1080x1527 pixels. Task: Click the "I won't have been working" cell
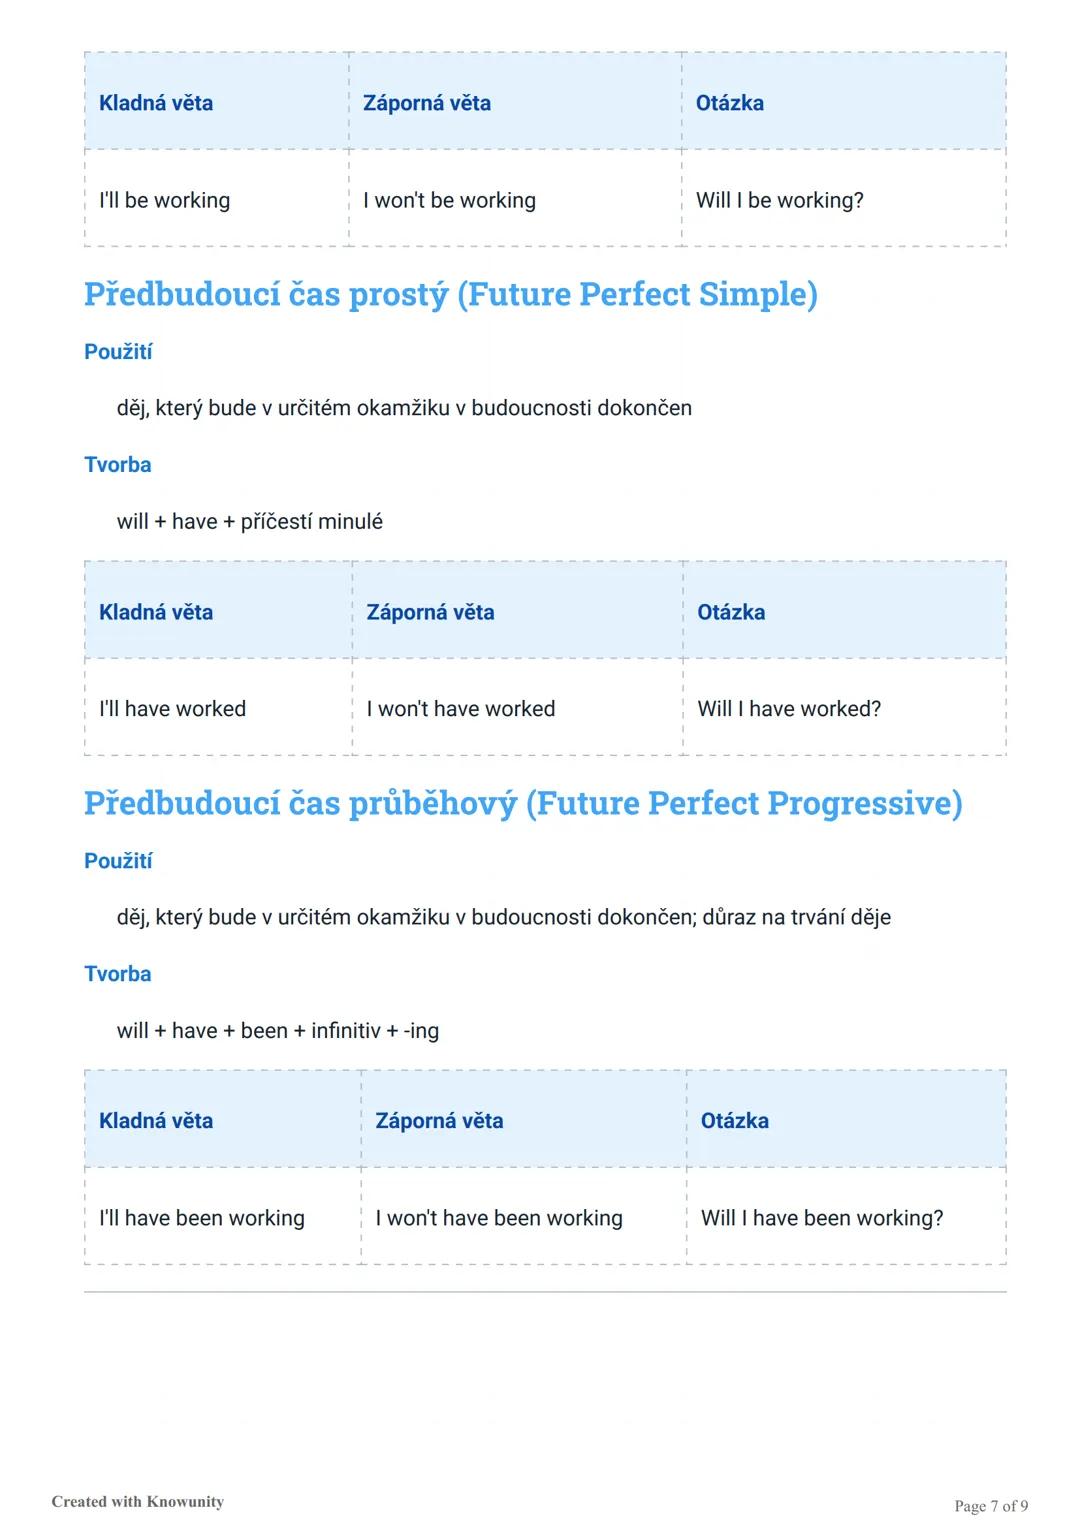[x=499, y=1218]
